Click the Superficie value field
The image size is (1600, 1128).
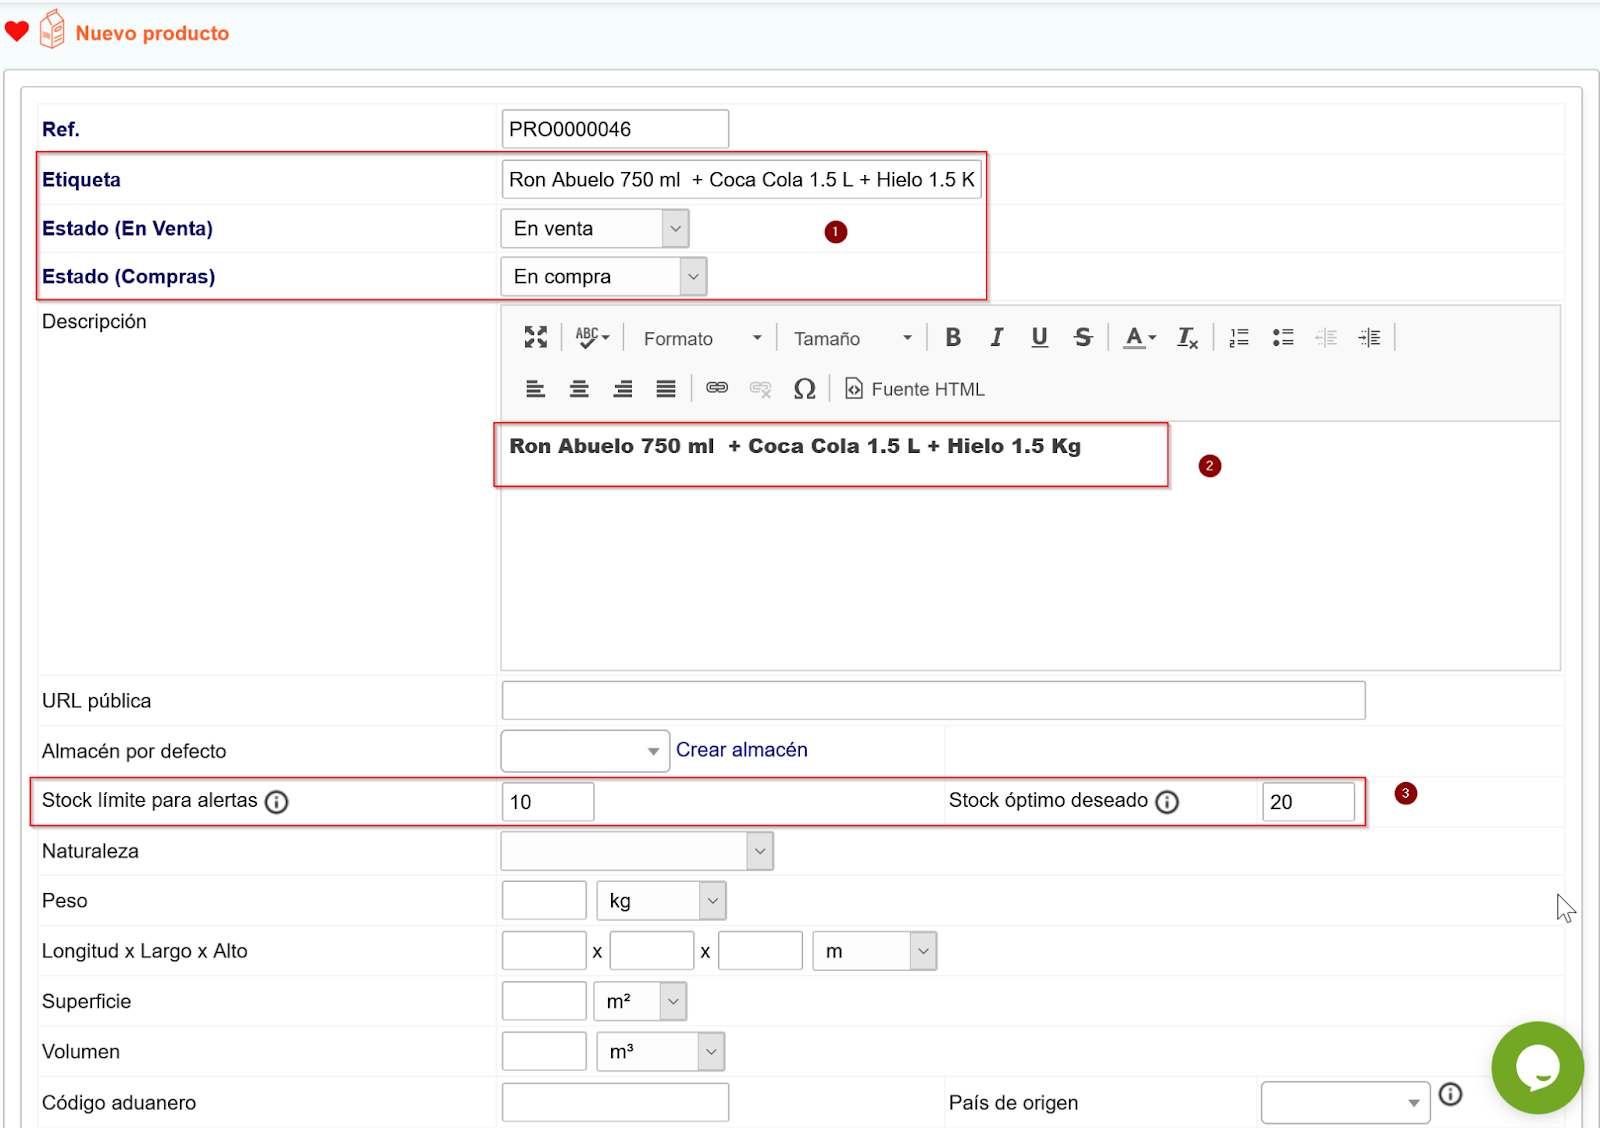pyautogui.click(x=544, y=1001)
